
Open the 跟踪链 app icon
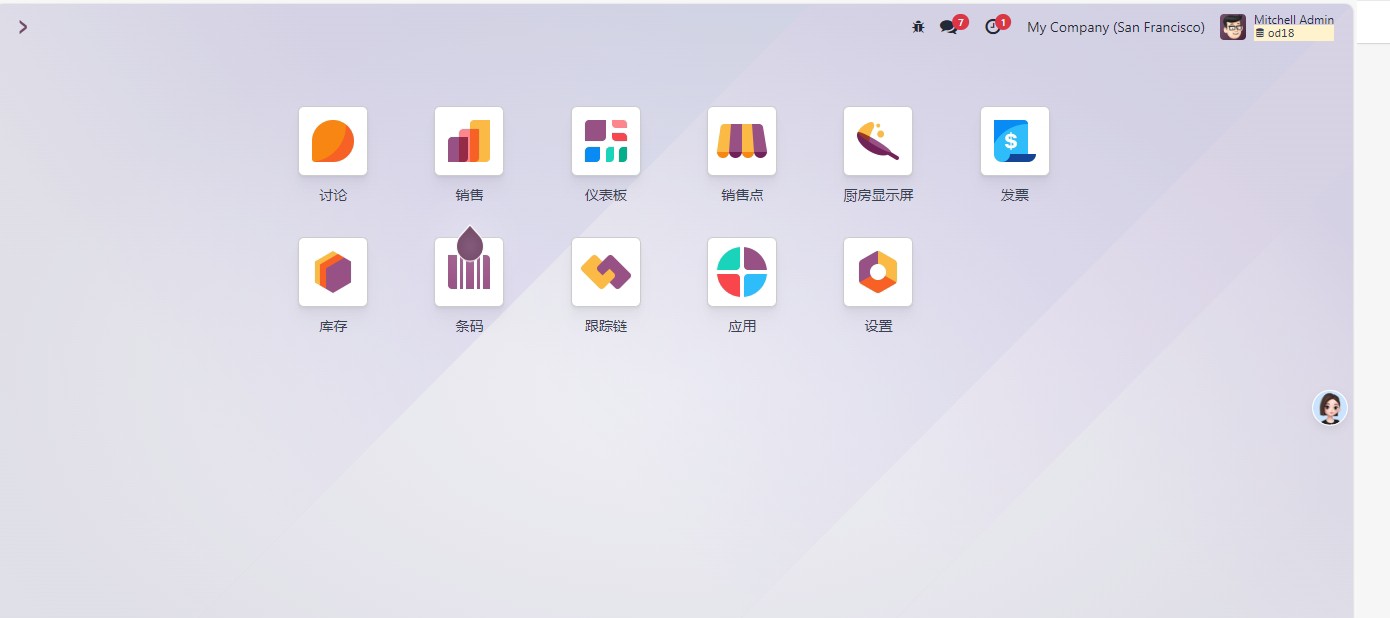pyautogui.click(x=606, y=272)
